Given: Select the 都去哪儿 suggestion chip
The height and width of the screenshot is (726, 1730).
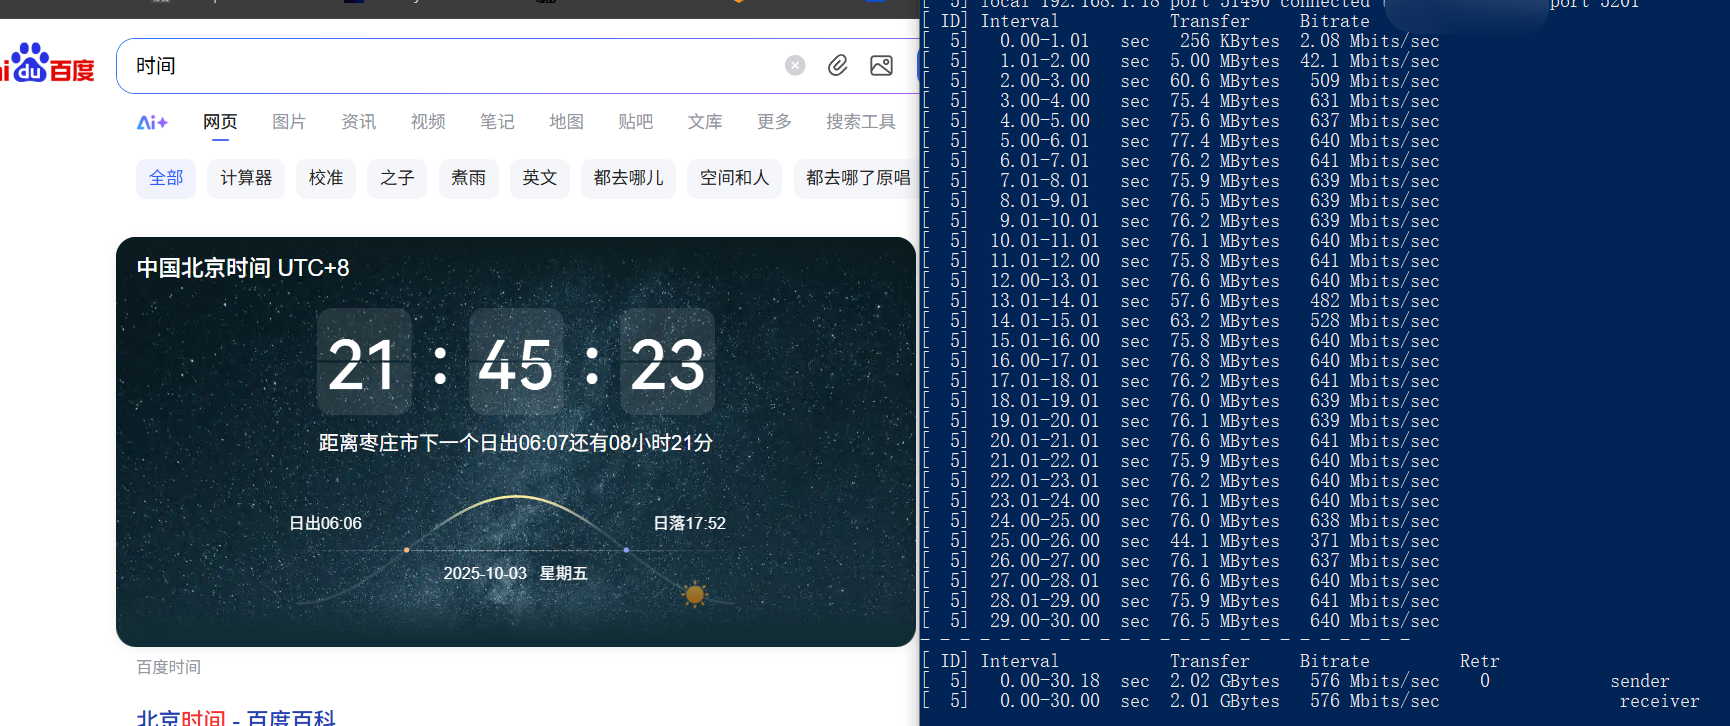Looking at the screenshot, I should pos(628,178).
